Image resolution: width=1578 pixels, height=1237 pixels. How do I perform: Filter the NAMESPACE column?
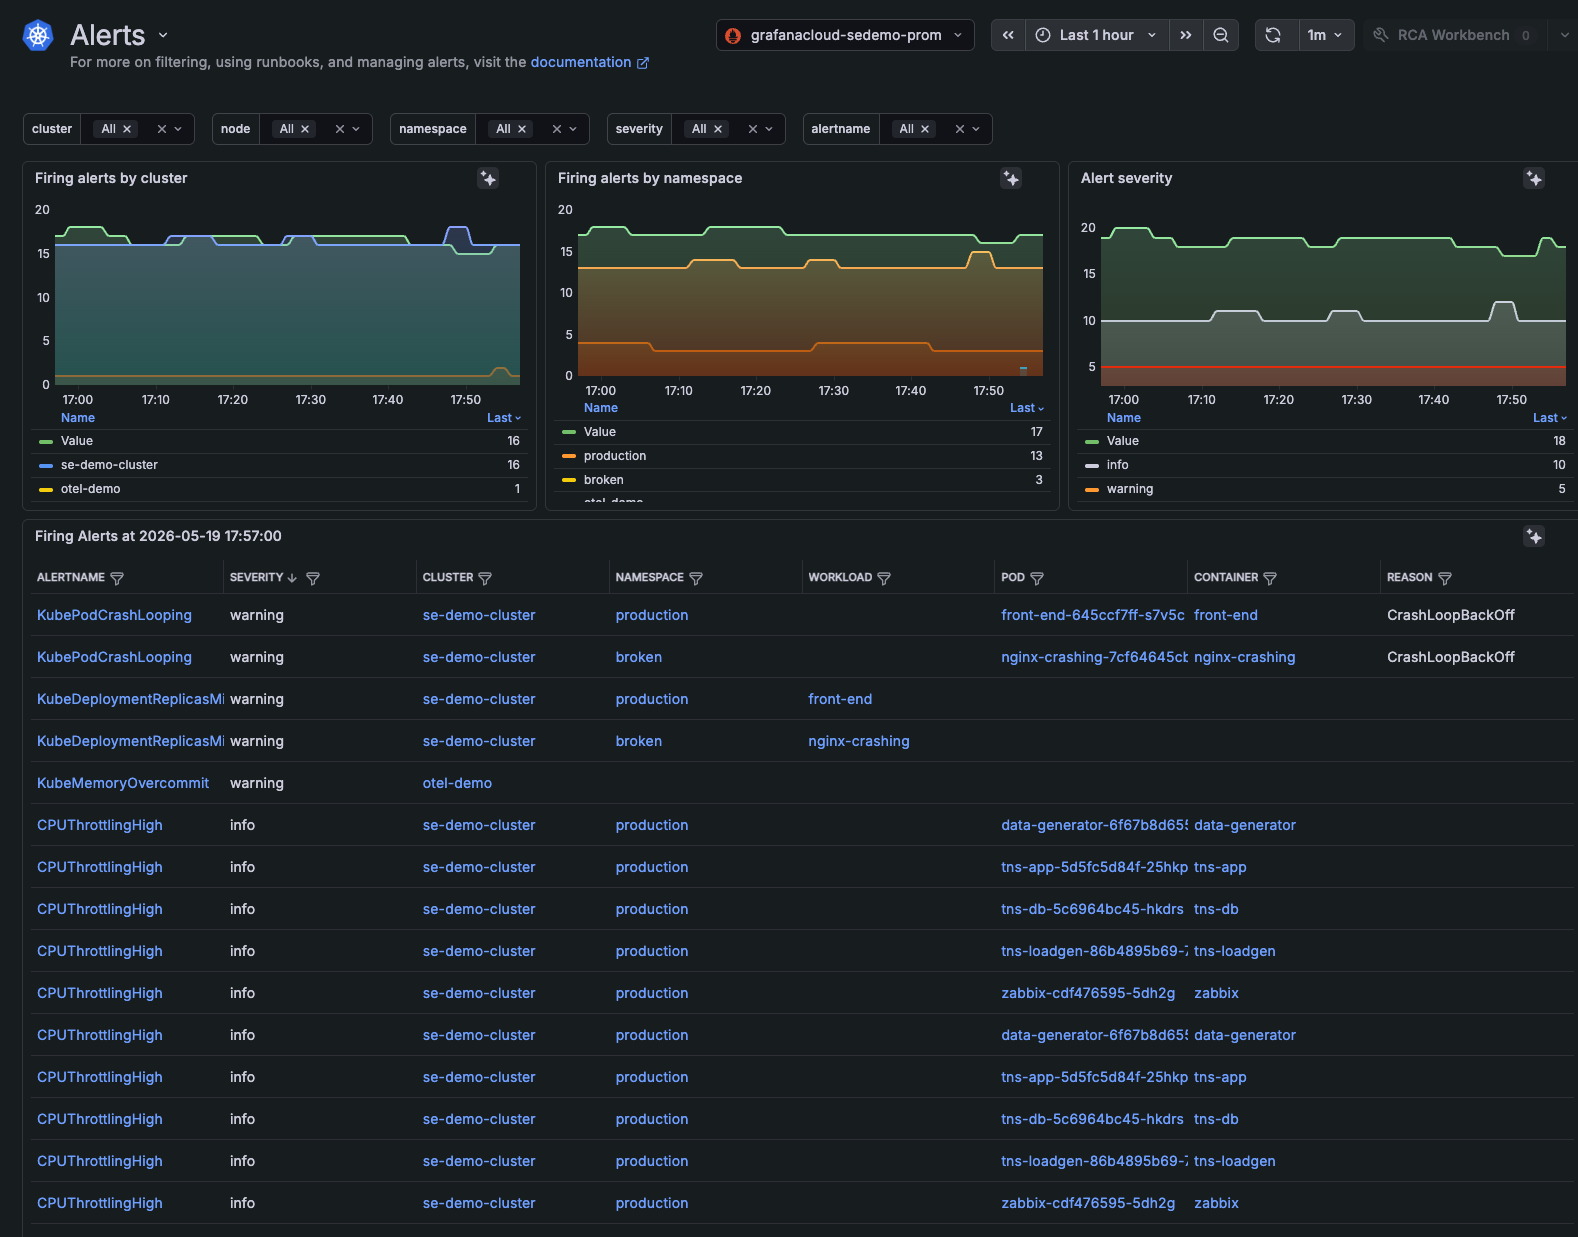696,578
